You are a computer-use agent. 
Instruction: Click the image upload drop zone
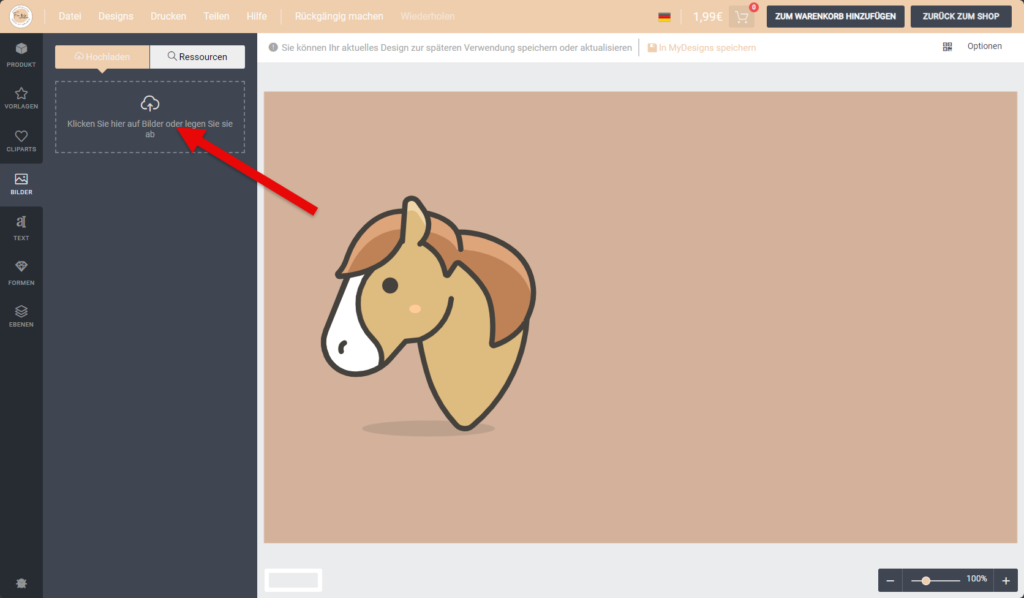150,117
